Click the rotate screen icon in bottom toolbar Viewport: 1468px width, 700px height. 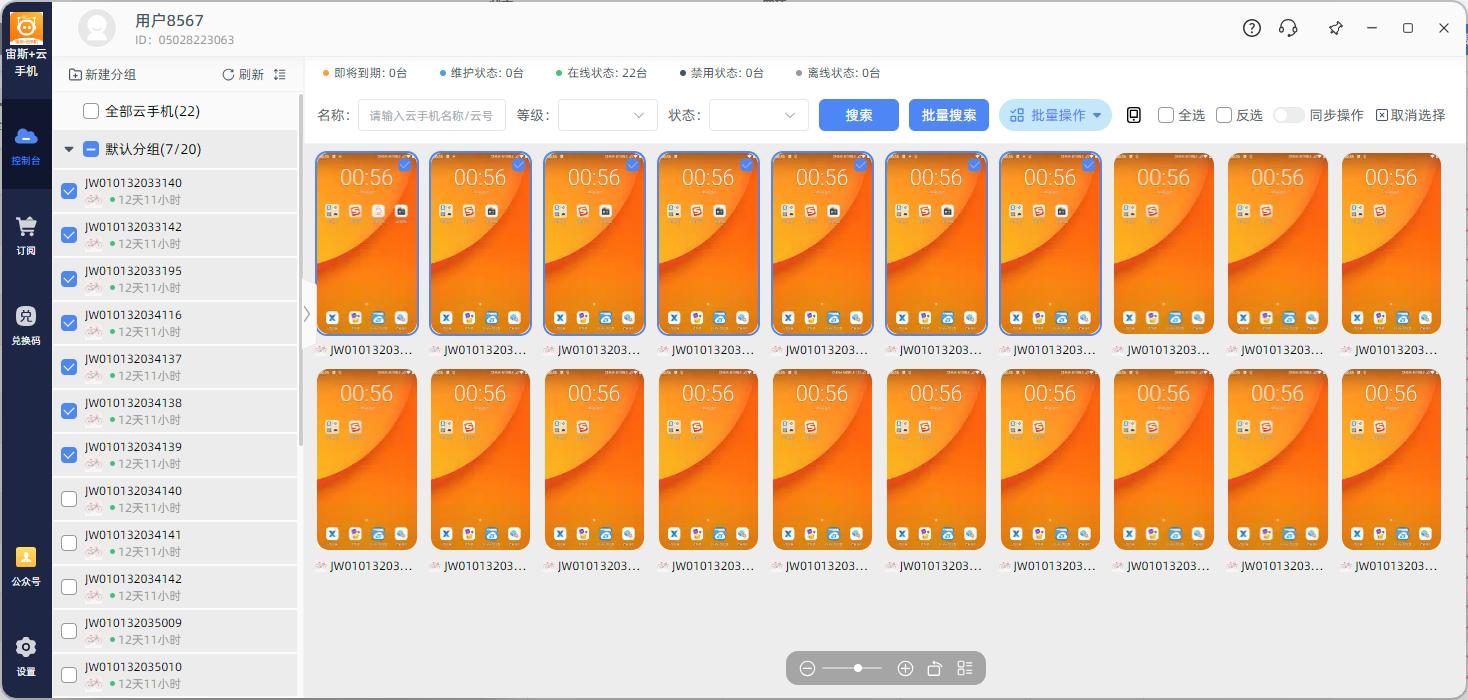click(x=935, y=668)
